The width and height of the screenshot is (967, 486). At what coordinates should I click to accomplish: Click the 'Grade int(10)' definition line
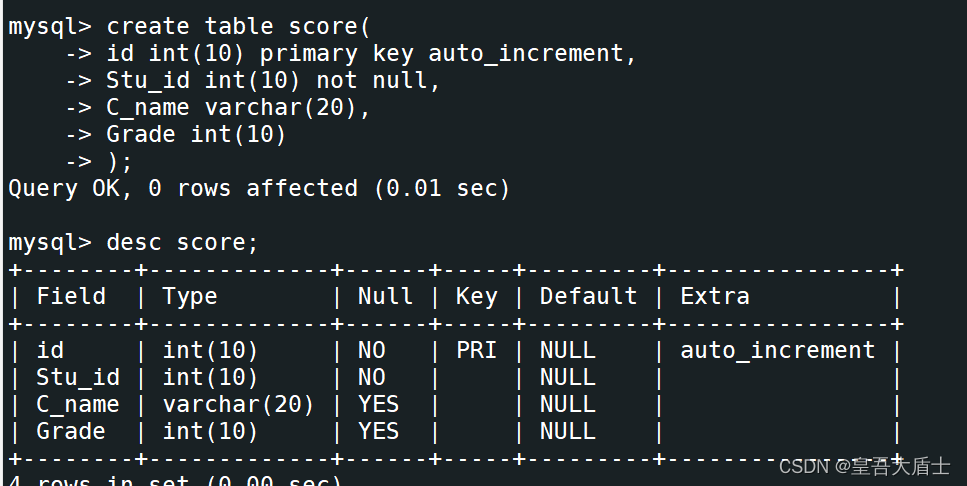click(x=196, y=134)
